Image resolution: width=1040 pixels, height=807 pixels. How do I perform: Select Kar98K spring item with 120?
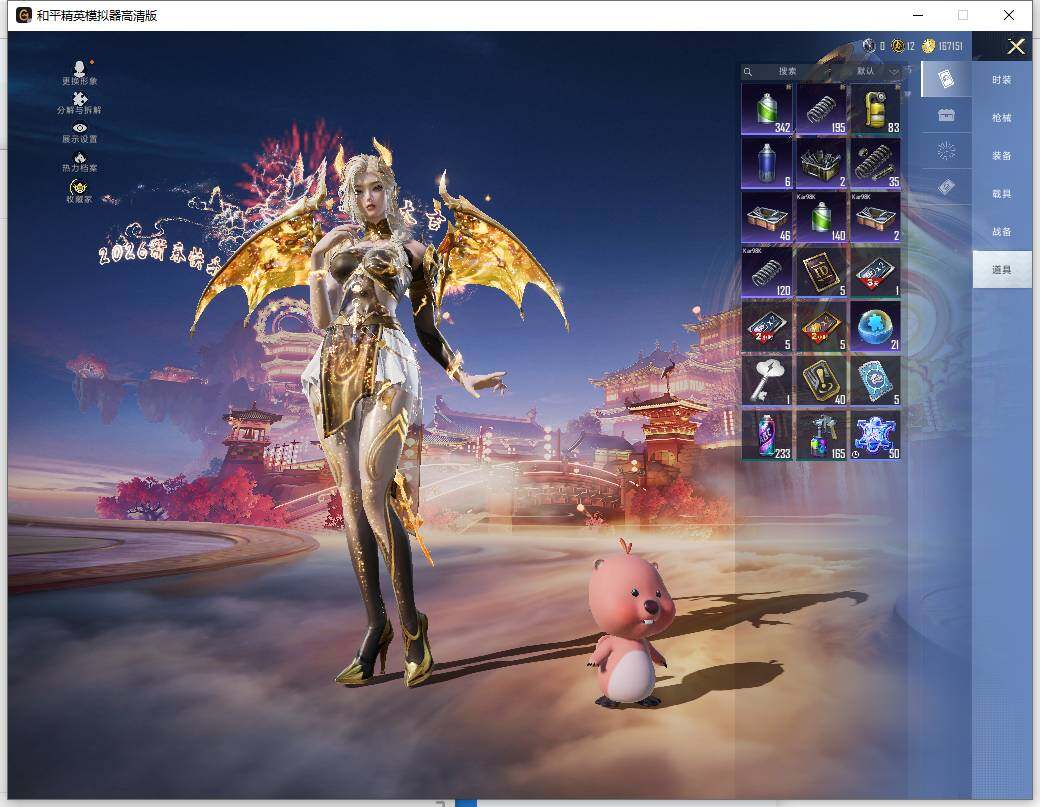point(767,273)
